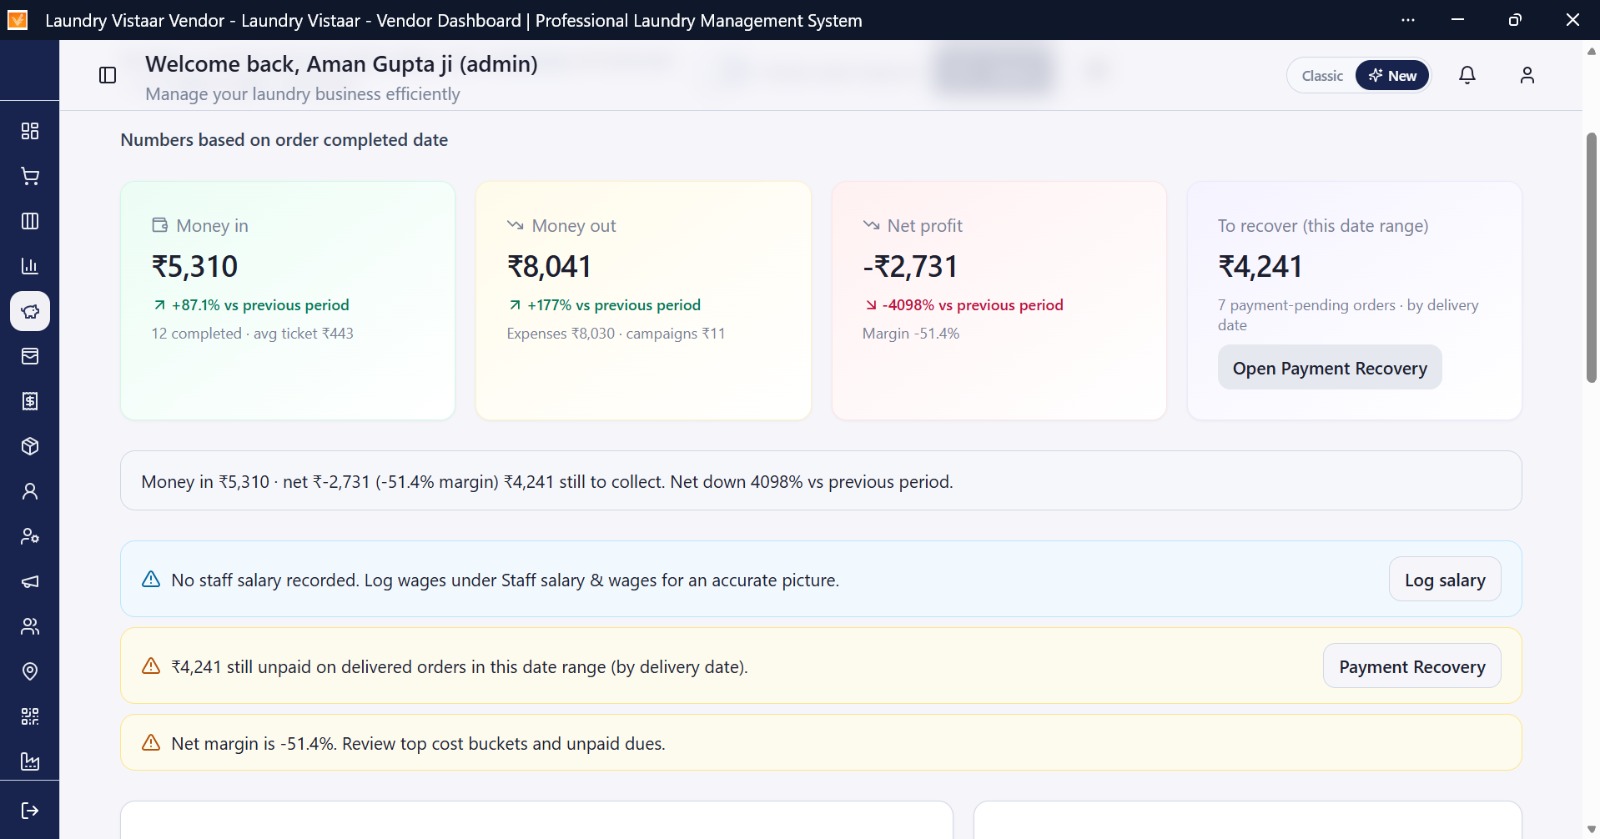
Task: Open the columns board icon in sidebar
Action: 30,221
